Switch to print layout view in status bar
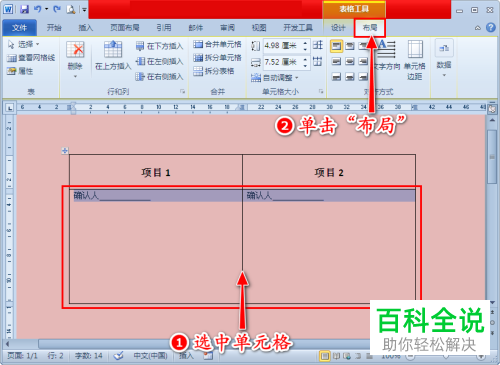Viewport: 500px width, 365px height. point(324,356)
